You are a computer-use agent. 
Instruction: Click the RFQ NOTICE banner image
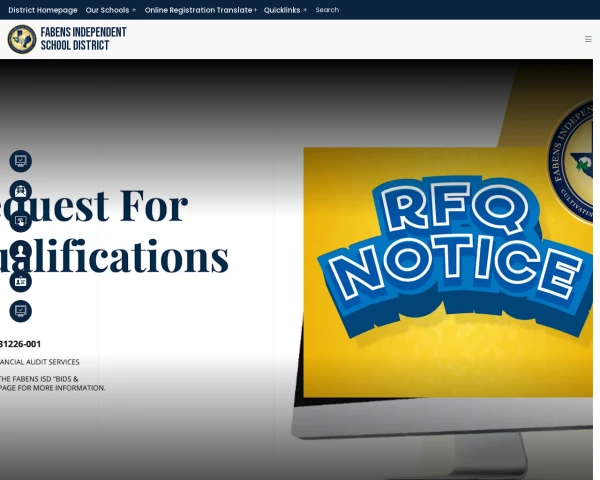coord(448,272)
